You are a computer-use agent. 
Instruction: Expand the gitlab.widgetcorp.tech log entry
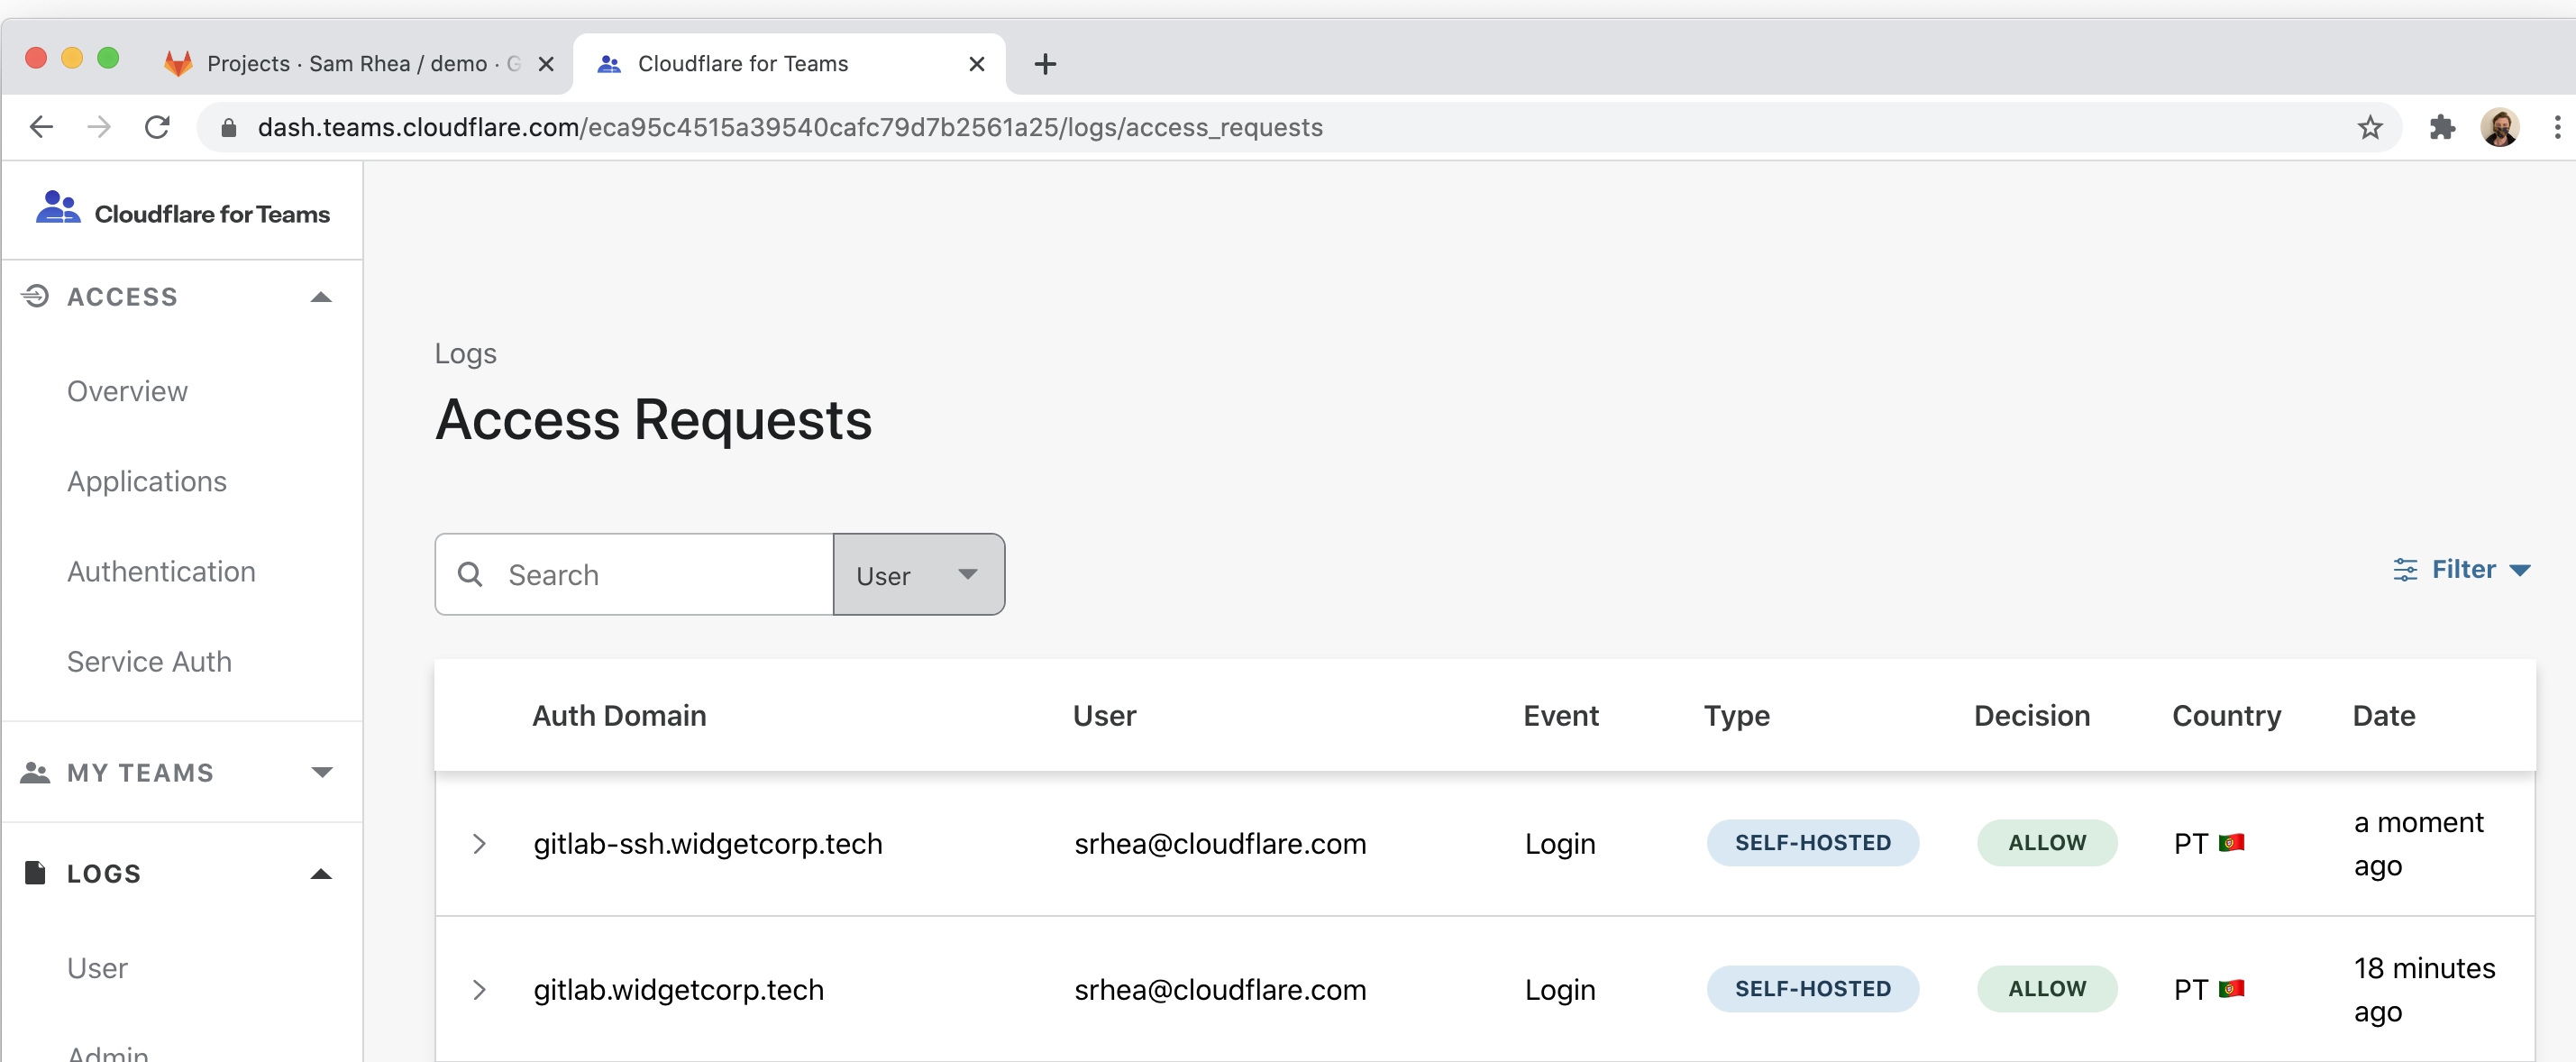pyautogui.click(x=480, y=990)
